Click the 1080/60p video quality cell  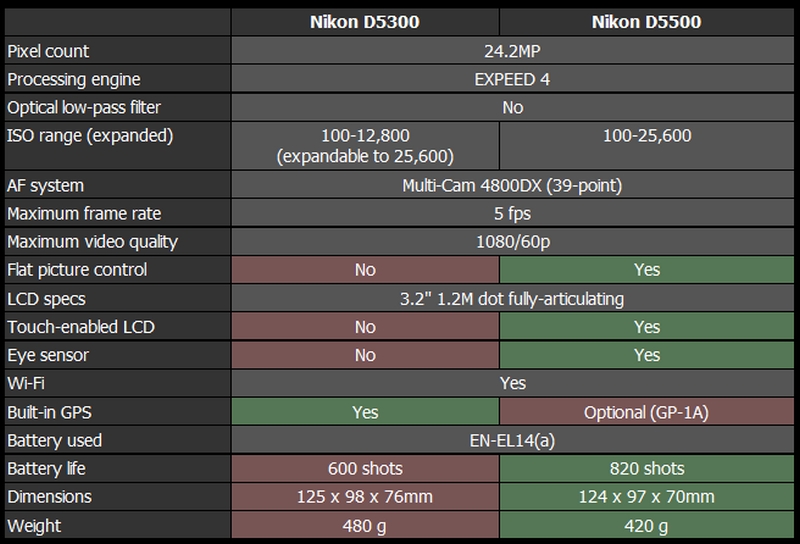pos(512,241)
